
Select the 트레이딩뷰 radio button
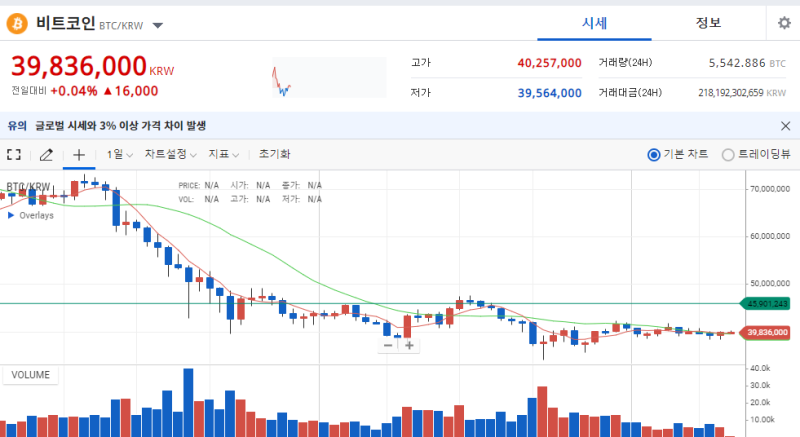pos(728,155)
